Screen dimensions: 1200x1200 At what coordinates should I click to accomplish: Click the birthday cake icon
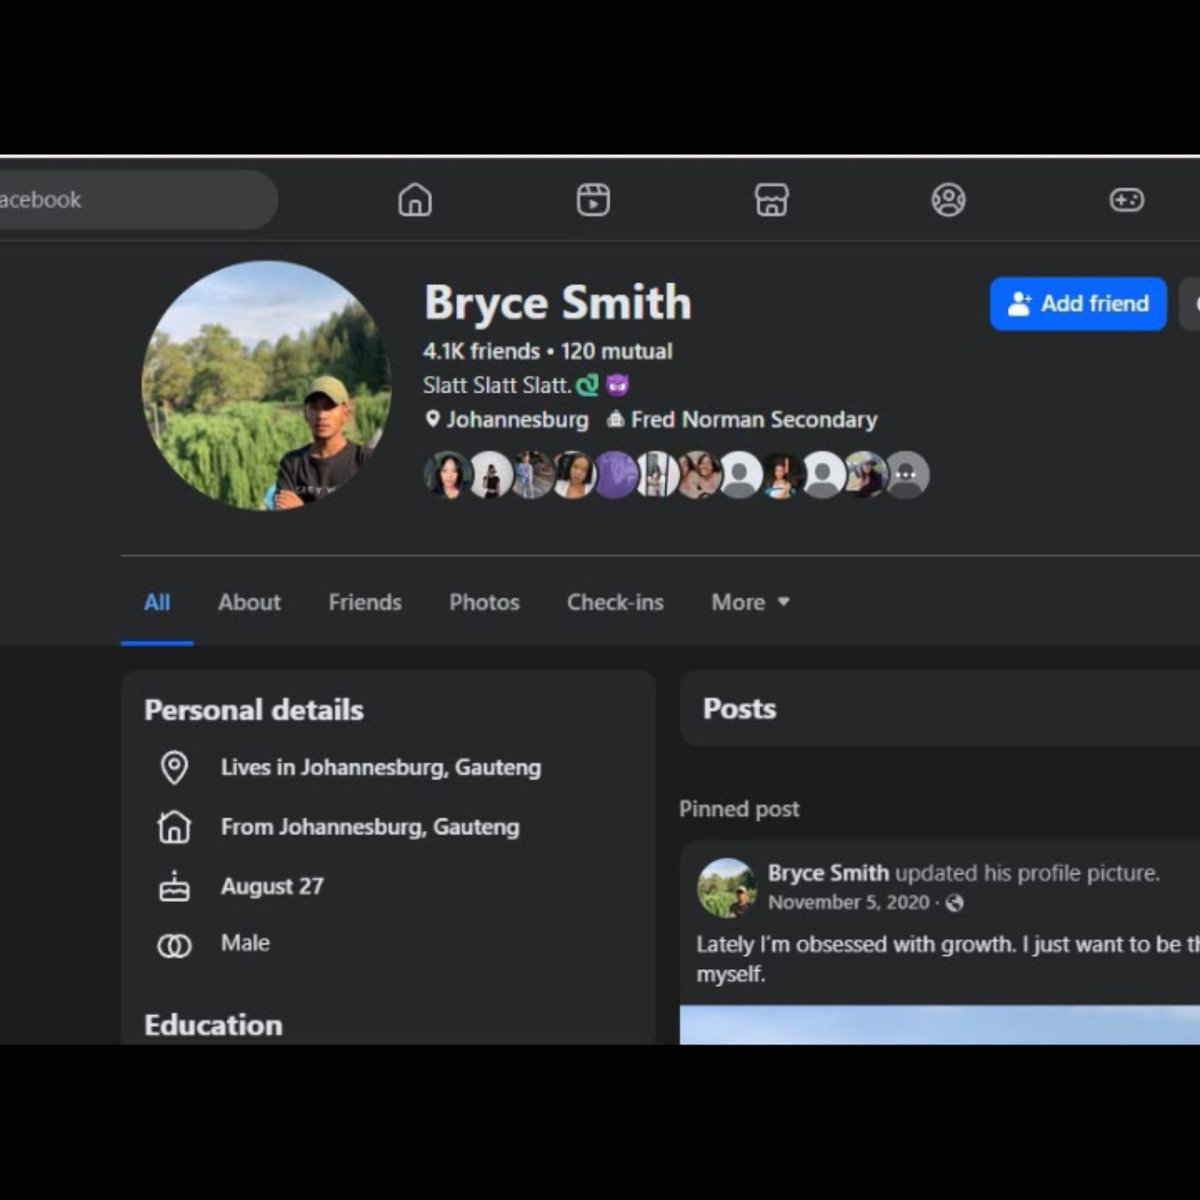[x=174, y=886]
